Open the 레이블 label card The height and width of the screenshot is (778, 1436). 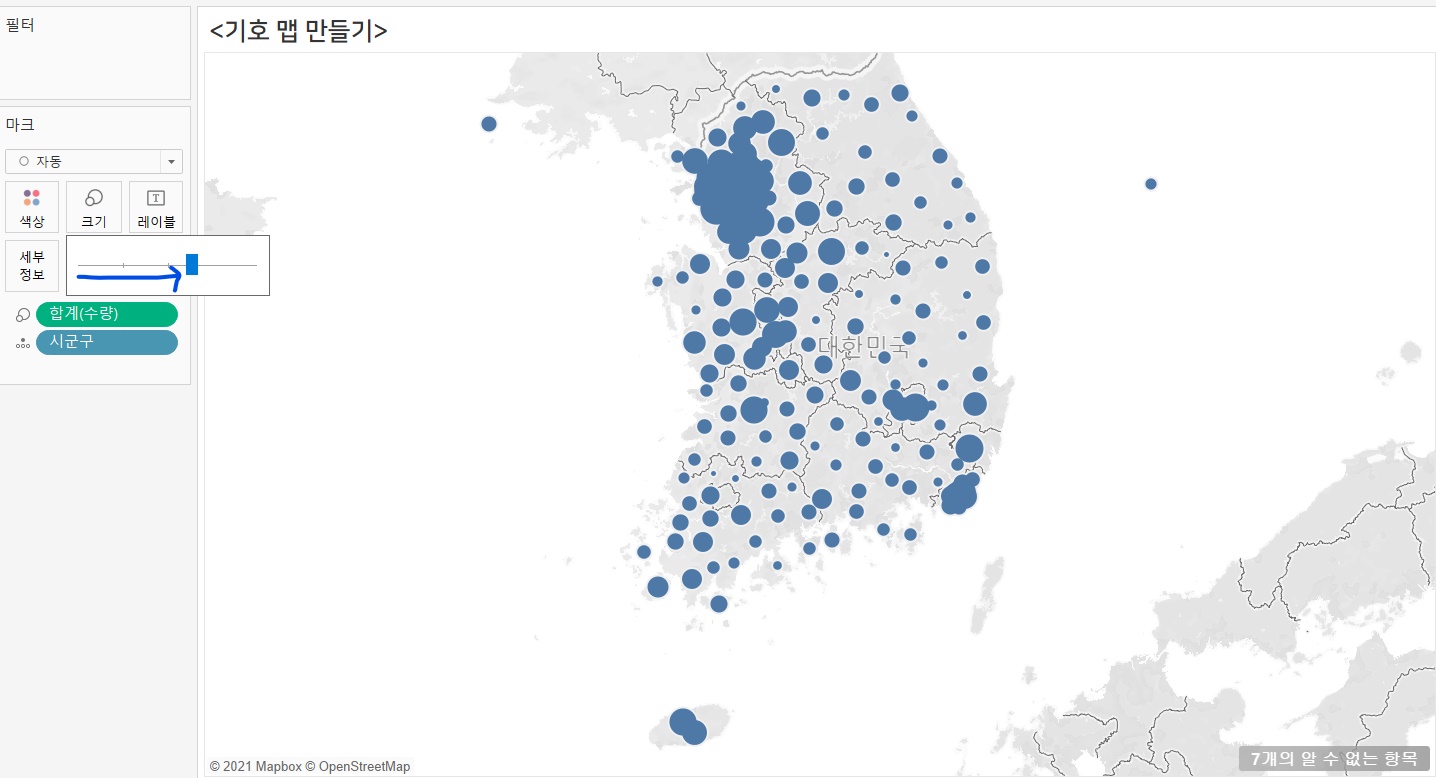[x=156, y=207]
